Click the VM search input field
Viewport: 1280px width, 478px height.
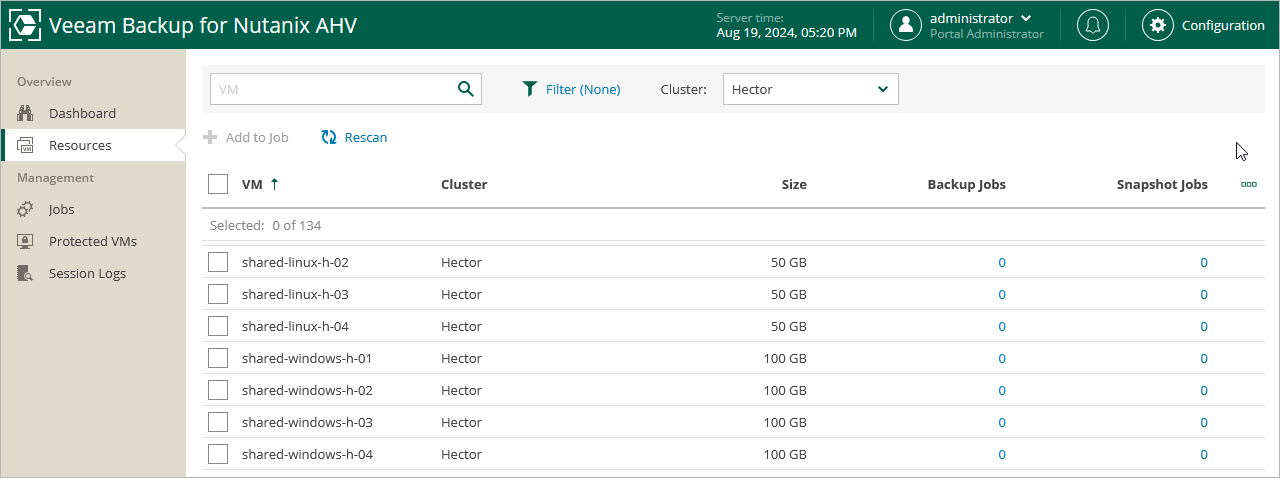click(x=332, y=89)
